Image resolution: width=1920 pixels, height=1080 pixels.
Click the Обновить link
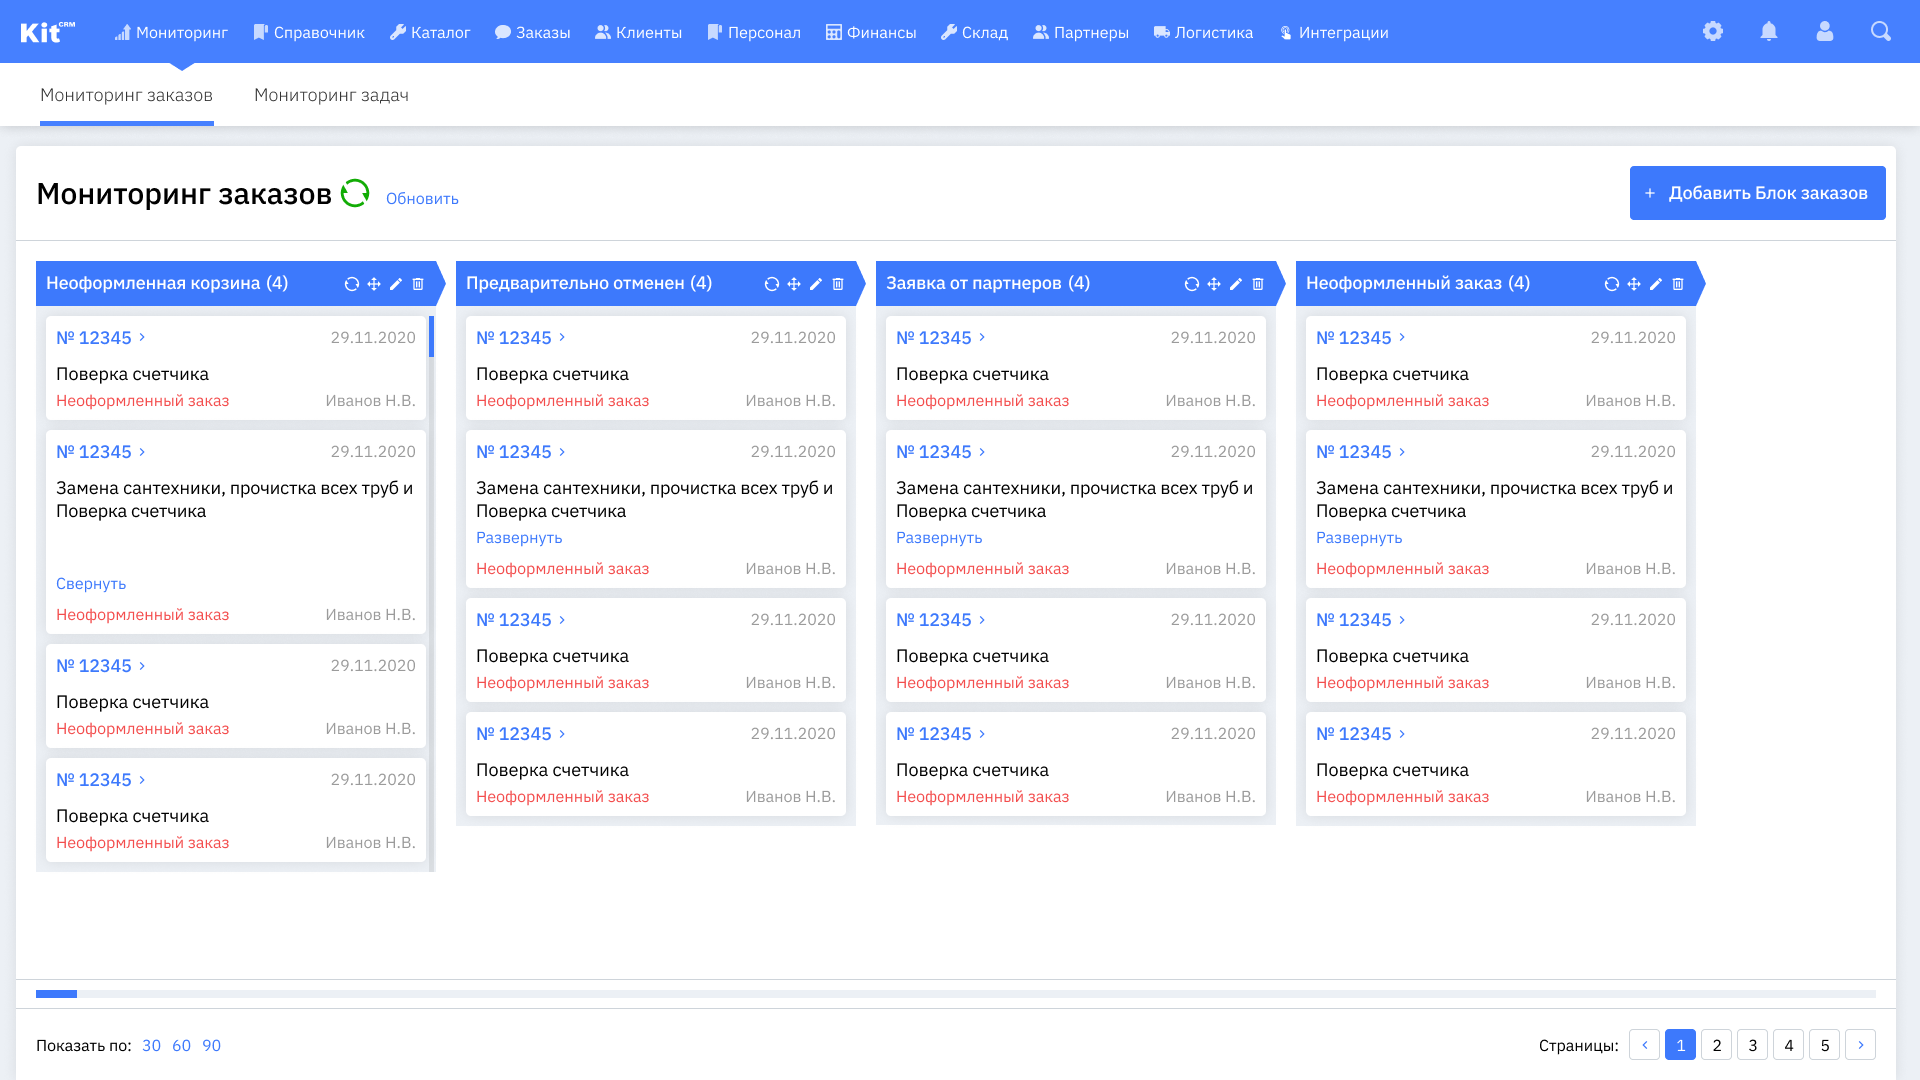(x=422, y=199)
